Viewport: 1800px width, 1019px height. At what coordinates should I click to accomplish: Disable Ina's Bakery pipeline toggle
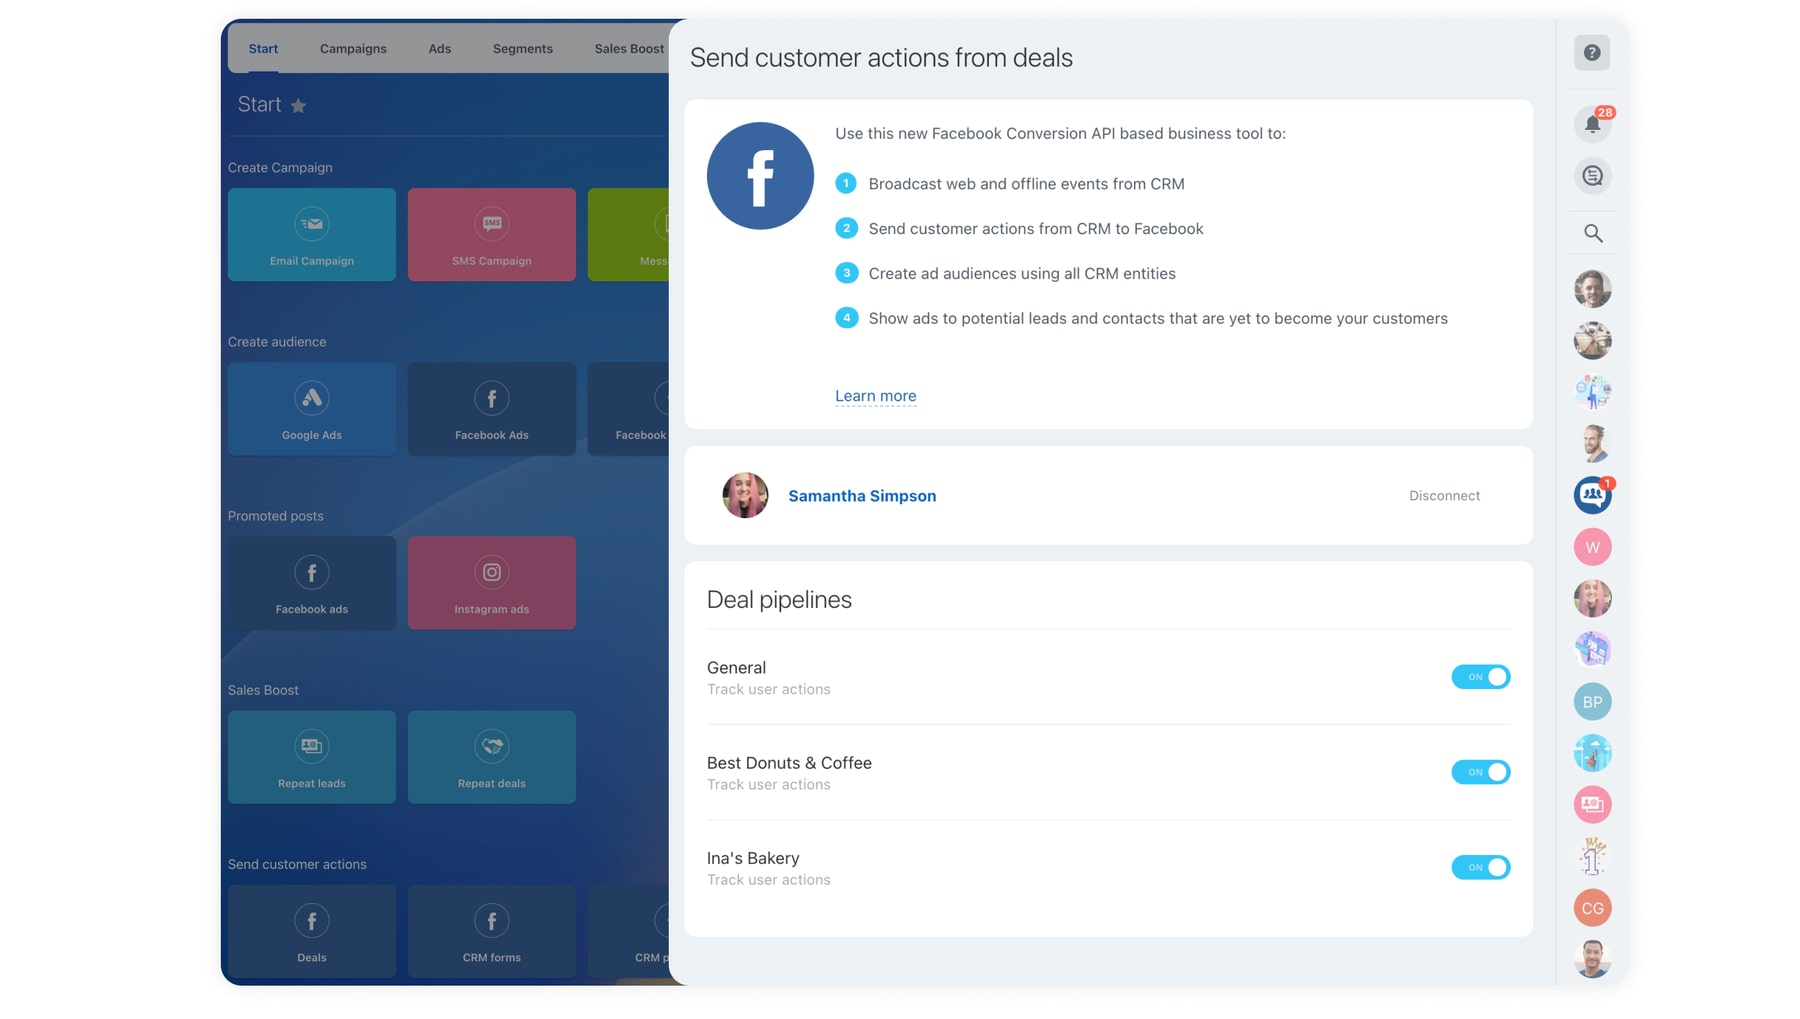click(1480, 867)
